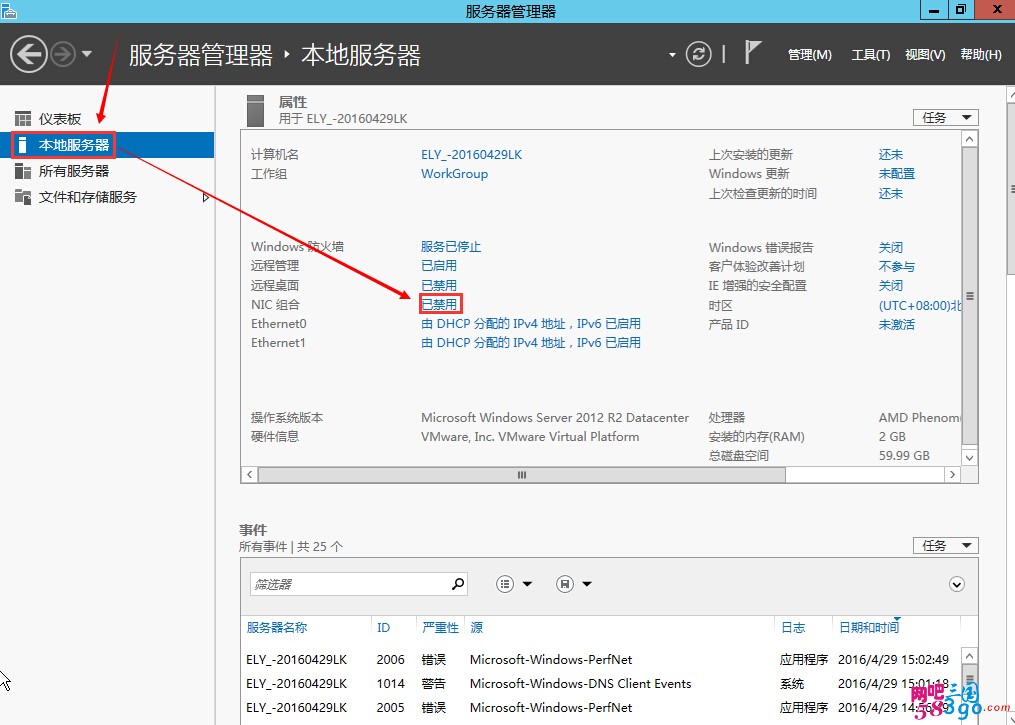Image resolution: width=1015 pixels, height=725 pixels.
Task: Sort events by 服务器名称 column
Action: click(x=276, y=627)
